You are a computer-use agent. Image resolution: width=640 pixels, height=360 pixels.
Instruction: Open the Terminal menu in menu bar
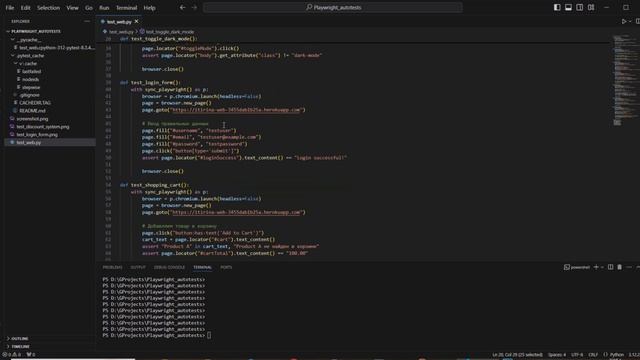tap(126, 8)
